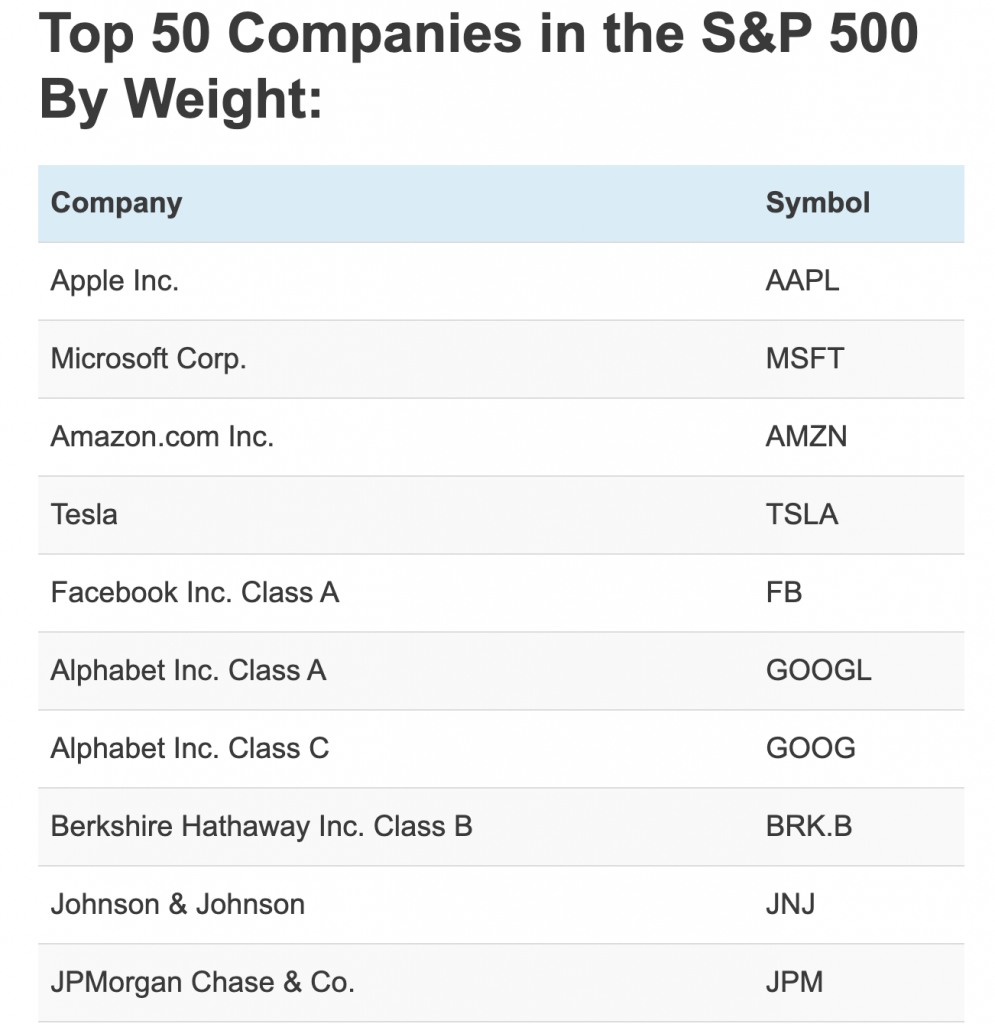Select the FB ticker symbol

[x=784, y=593]
